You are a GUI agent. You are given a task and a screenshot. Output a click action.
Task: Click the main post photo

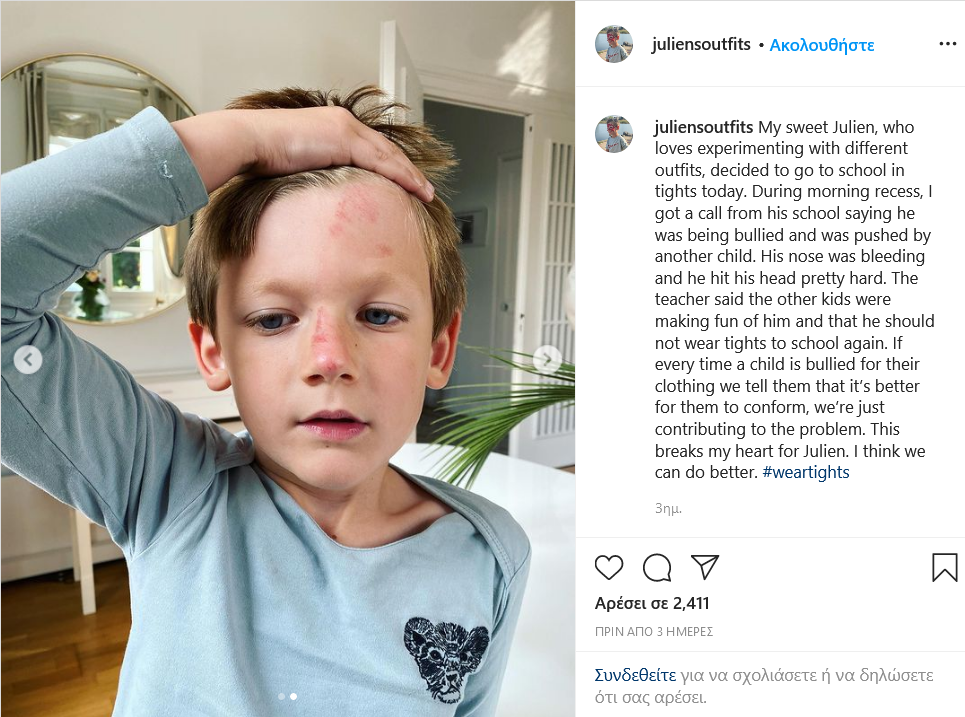(287, 359)
